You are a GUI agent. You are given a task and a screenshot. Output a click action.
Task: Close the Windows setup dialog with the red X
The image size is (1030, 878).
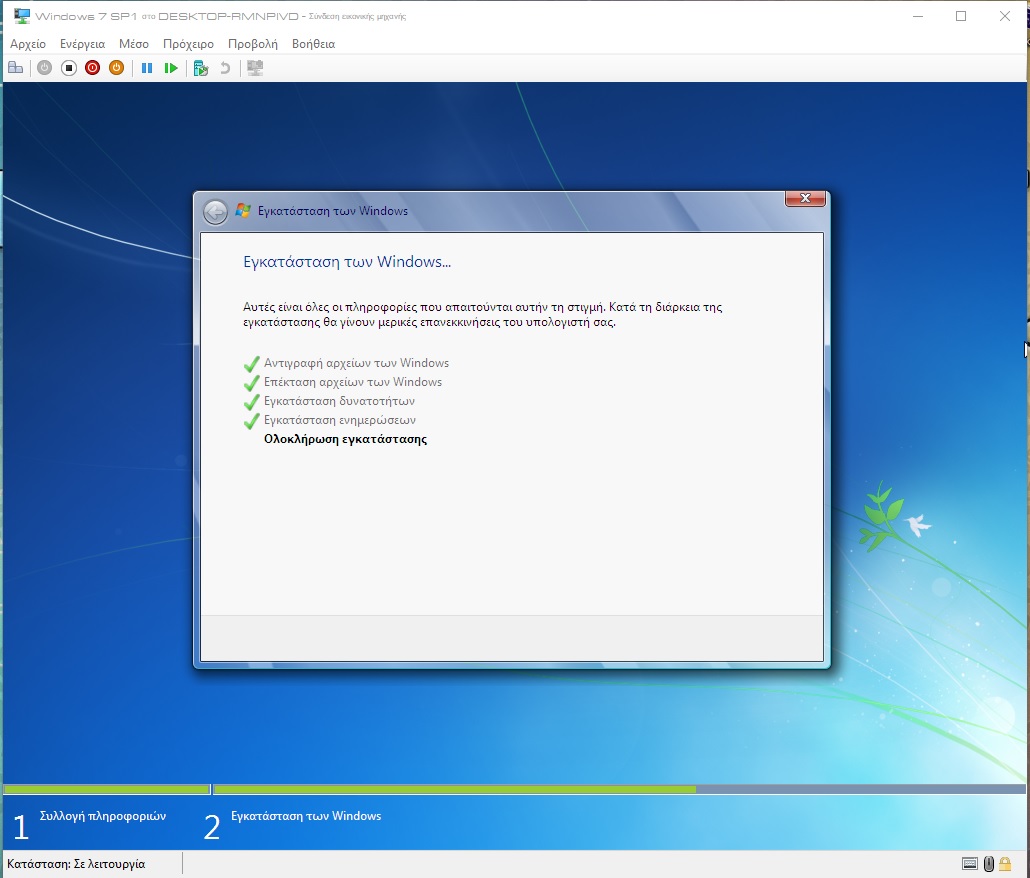coord(805,198)
